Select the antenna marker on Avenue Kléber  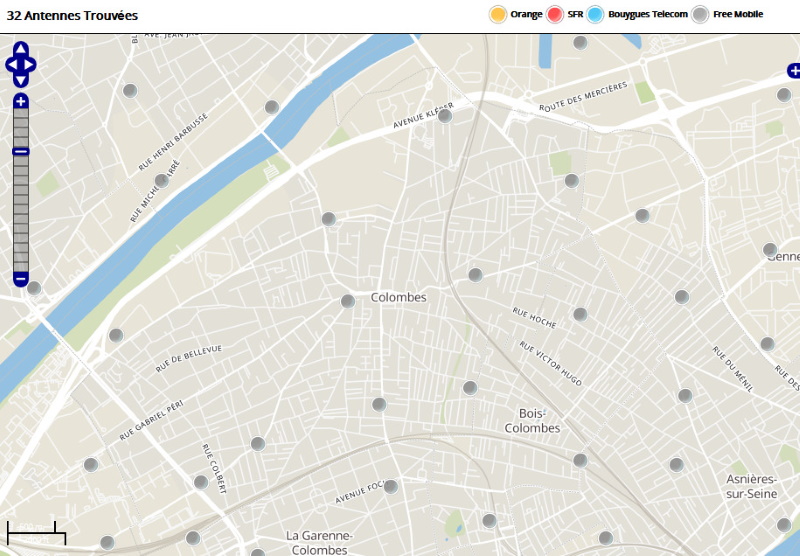445,116
